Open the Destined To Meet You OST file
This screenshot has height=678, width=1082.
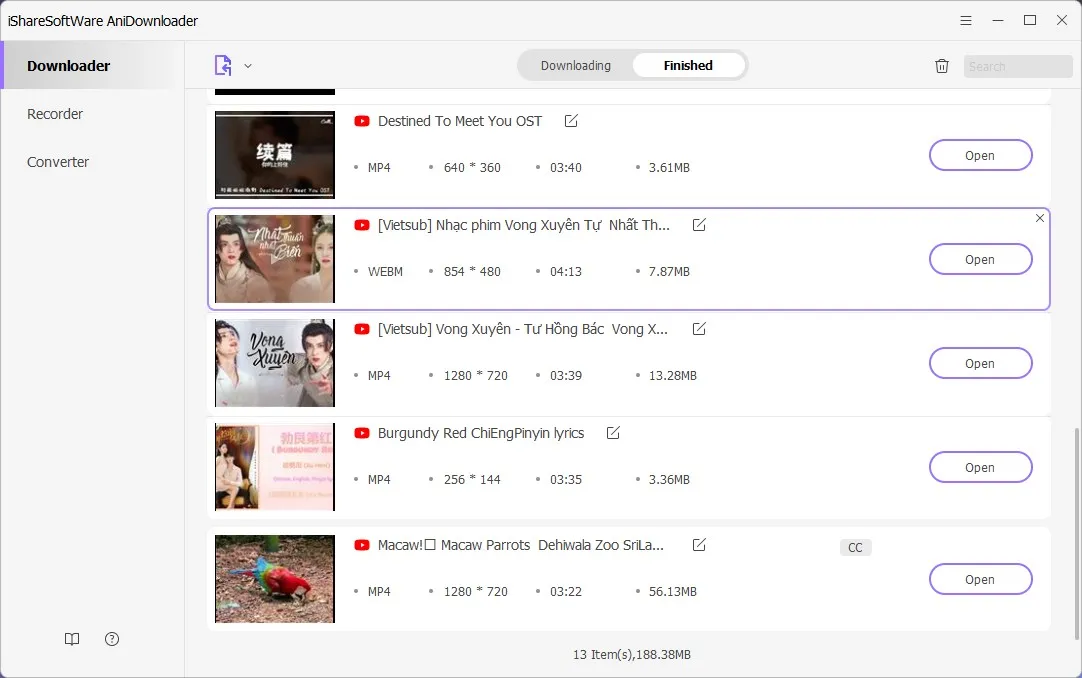point(981,155)
